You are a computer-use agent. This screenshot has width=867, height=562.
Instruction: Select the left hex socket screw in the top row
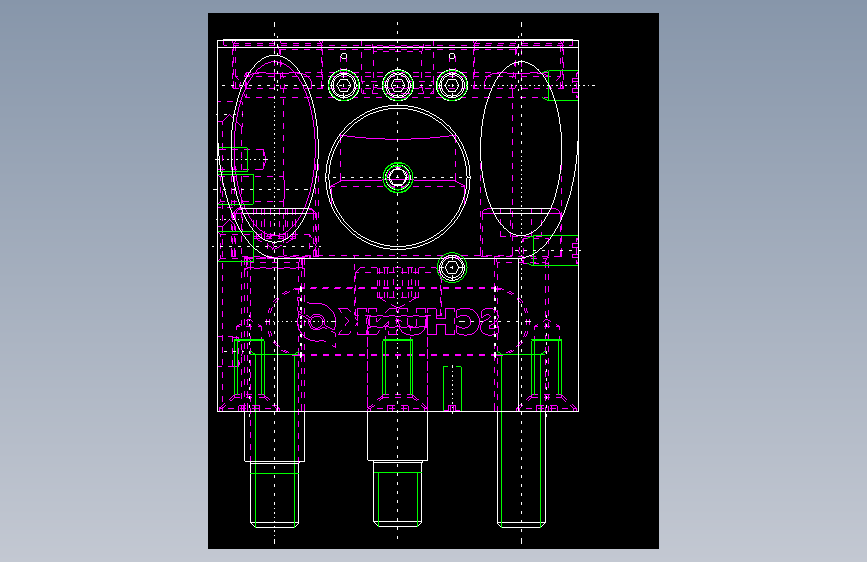click(x=344, y=85)
